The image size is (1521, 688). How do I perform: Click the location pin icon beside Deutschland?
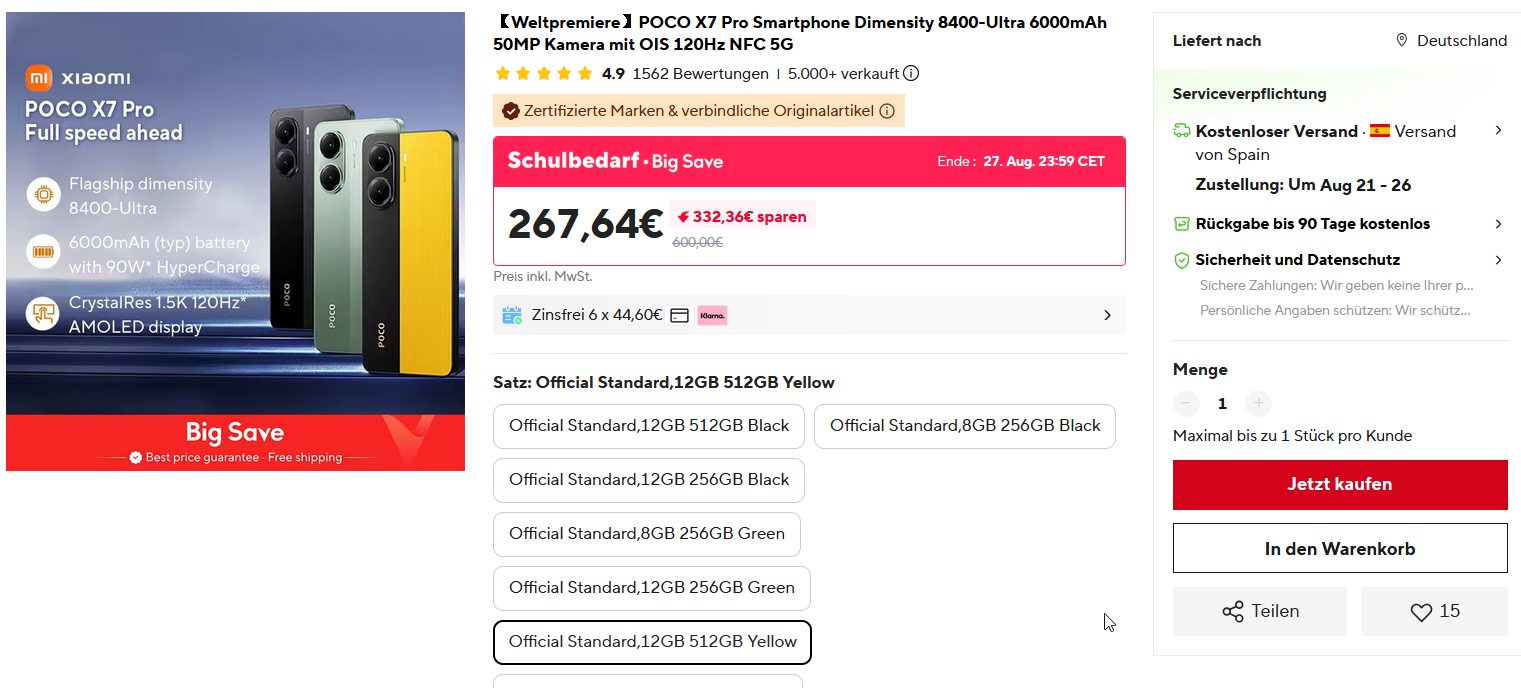tap(1402, 40)
